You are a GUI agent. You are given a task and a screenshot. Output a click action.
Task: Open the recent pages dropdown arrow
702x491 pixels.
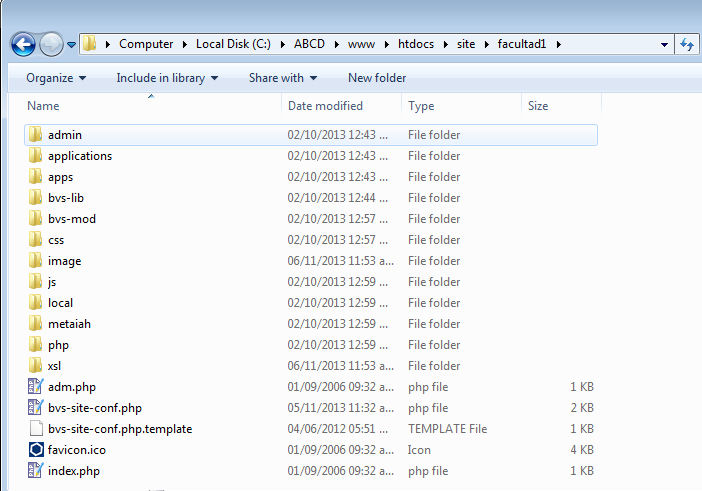(72, 45)
